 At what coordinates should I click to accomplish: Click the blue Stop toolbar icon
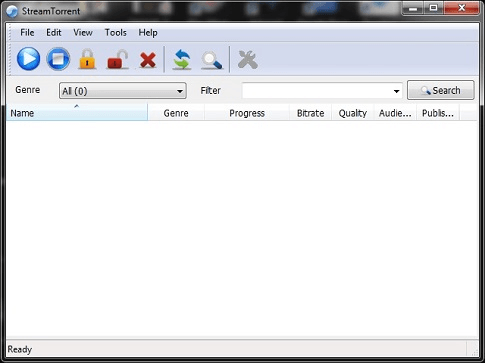coord(58,59)
